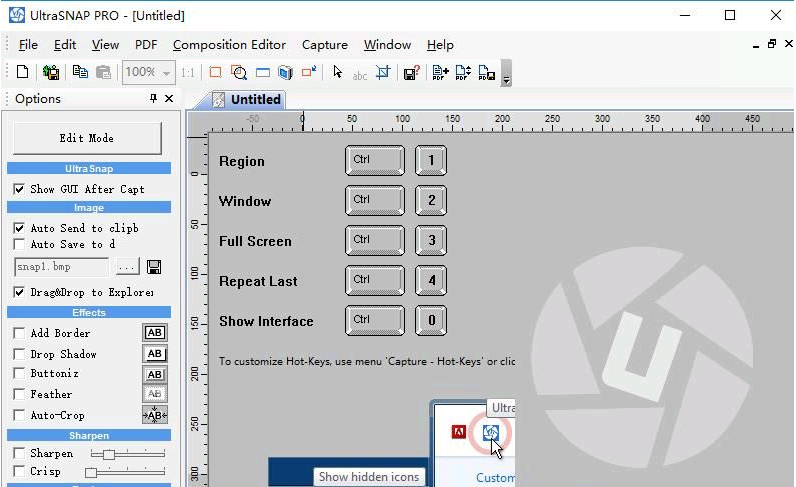
Task: Click the magnifier capture toolbar icon
Action: point(239,72)
